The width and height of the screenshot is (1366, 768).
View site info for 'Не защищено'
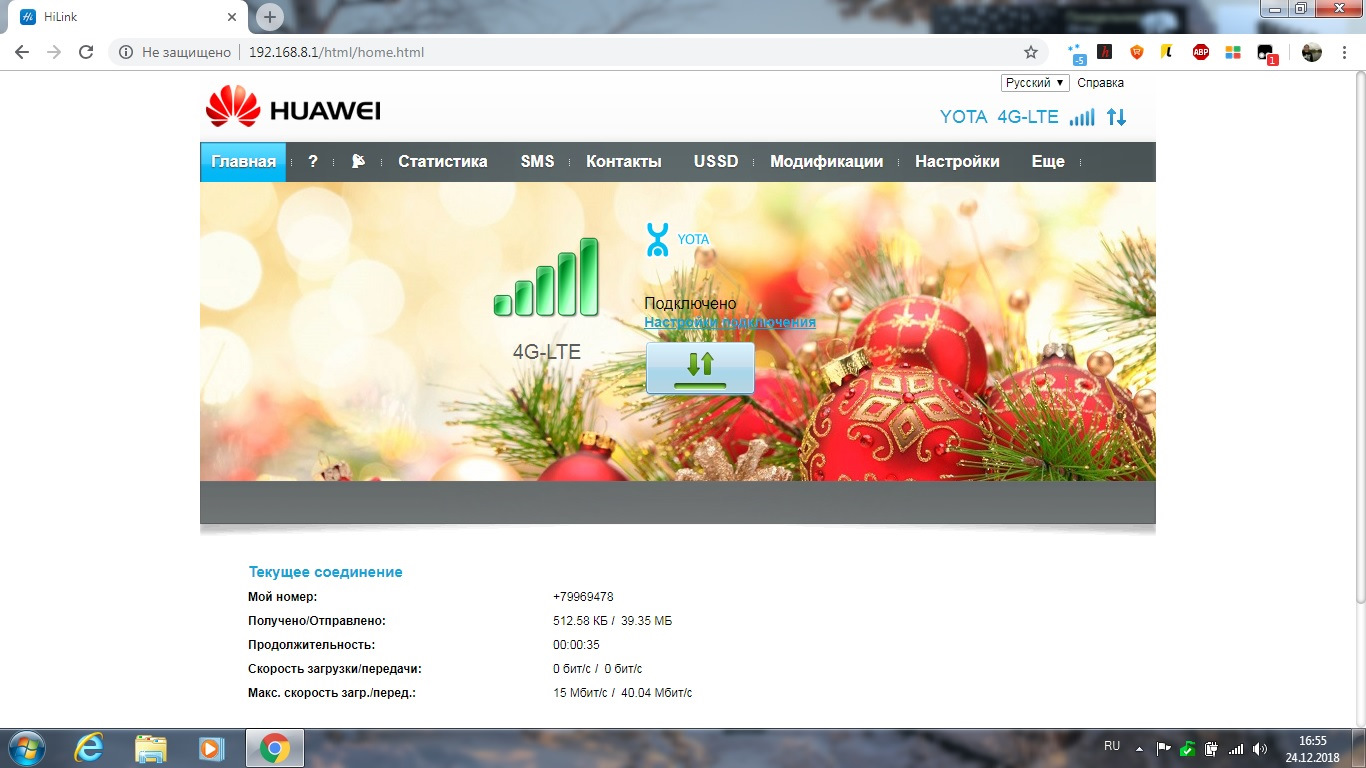coord(174,52)
